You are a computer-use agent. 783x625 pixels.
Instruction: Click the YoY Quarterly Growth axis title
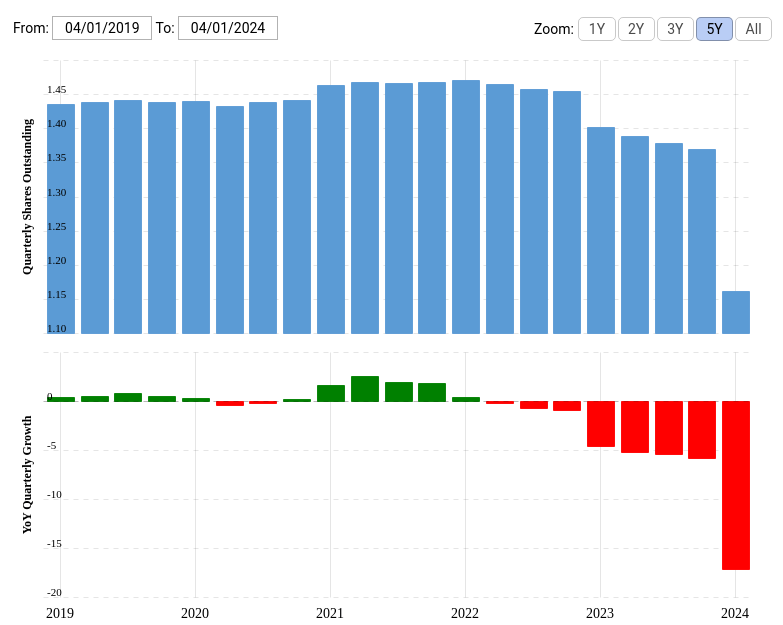click(27, 475)
